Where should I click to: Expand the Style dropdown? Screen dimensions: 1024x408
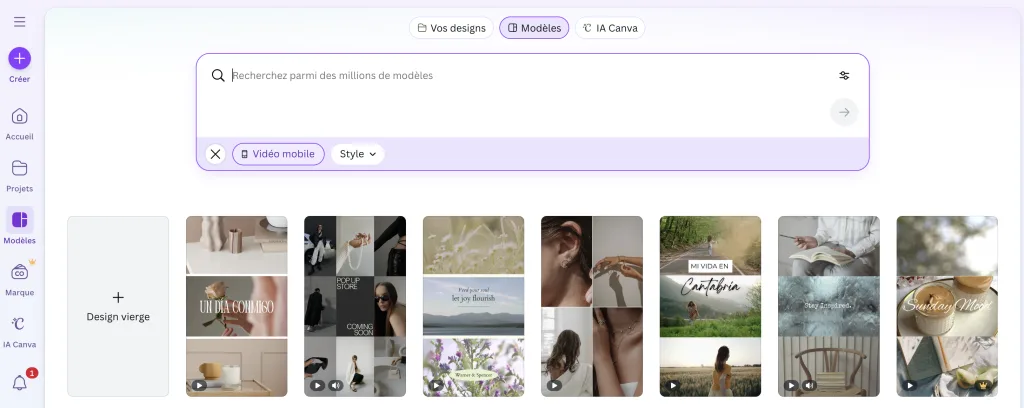click(x=358, y=154)
